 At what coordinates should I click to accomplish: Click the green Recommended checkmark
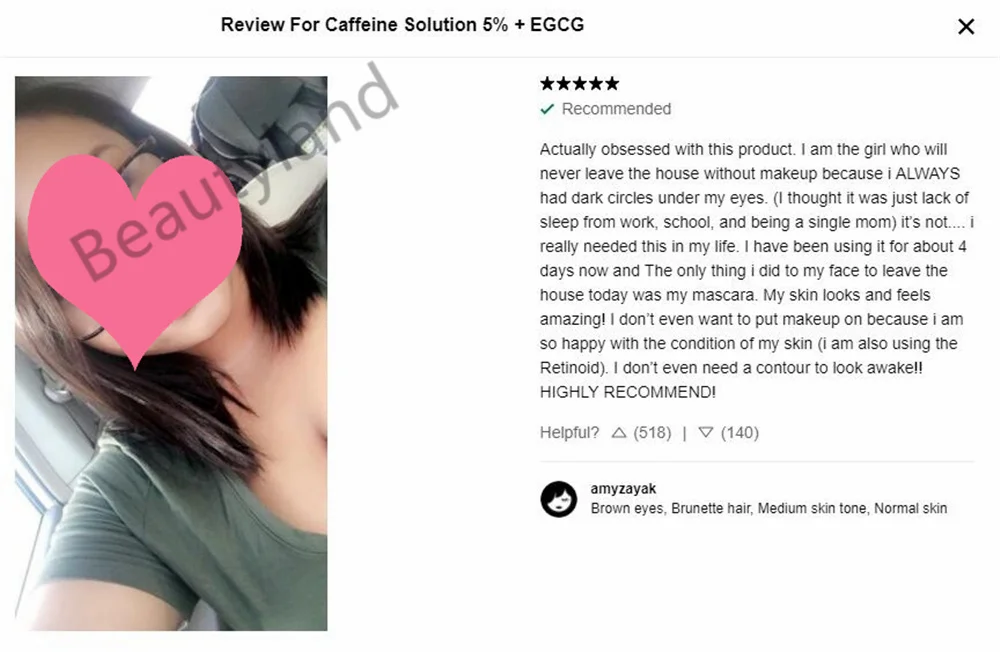547,109
